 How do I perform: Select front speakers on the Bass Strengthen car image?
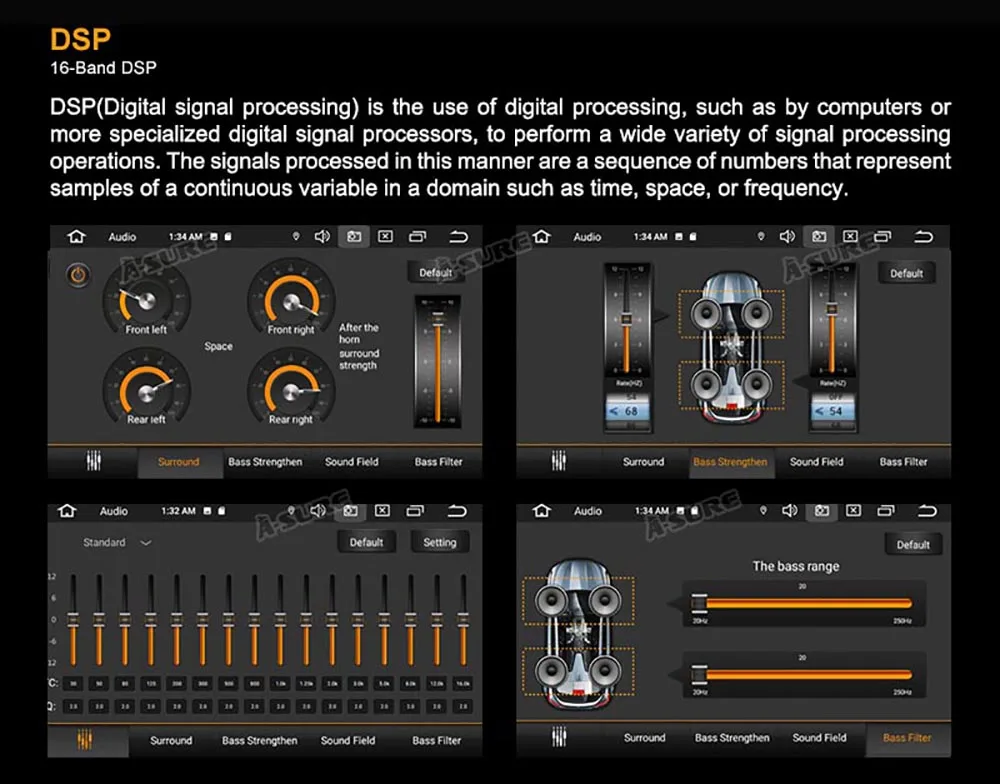(x=732, y=314)
